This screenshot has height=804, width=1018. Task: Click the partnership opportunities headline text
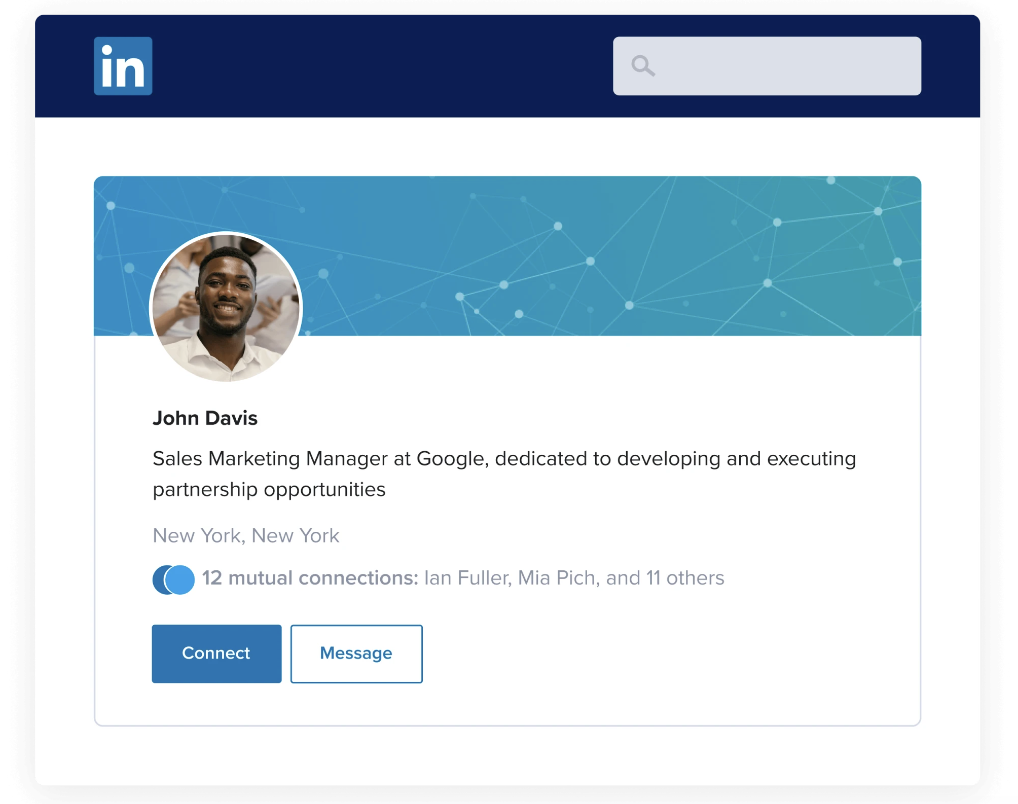point(269,490)
